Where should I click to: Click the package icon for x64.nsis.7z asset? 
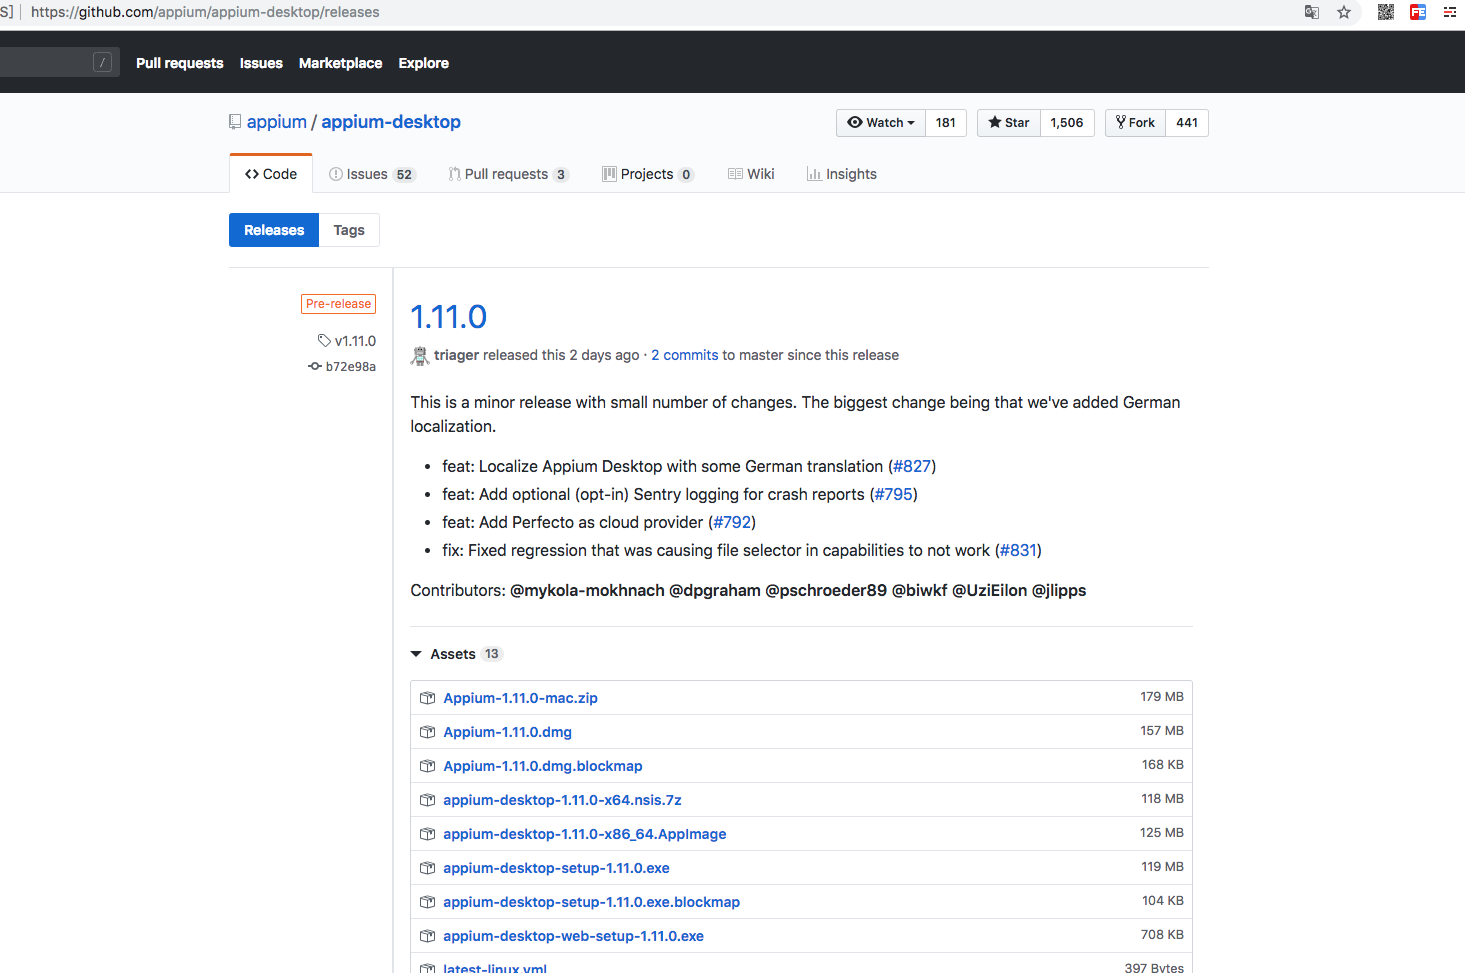(x=427, y=800)
